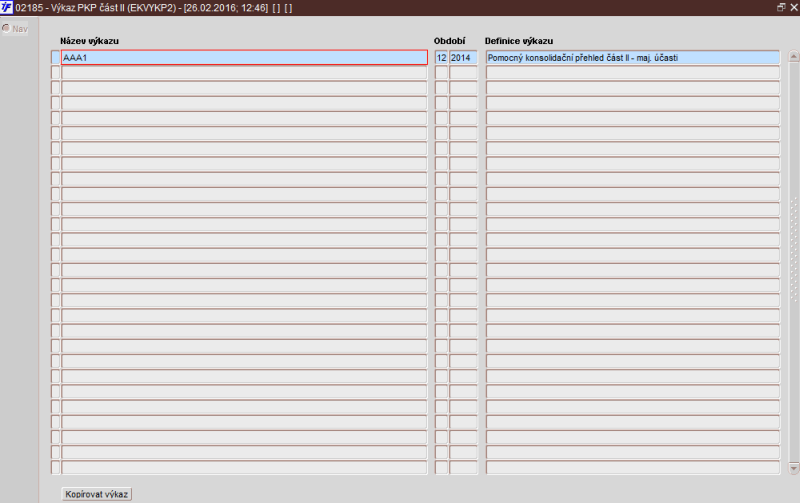Close the Výkaz PKP window
The width and height of the screenshot is (800, 503).
(794, 7)
